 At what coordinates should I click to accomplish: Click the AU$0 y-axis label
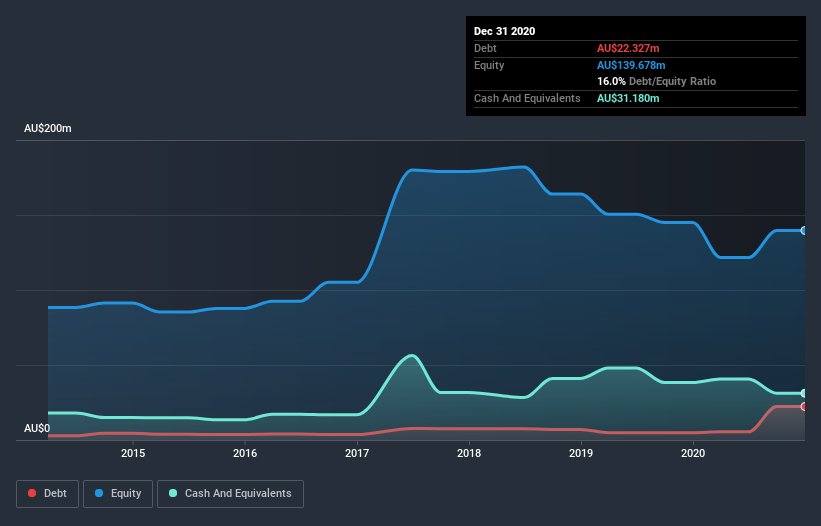[37, 428]
